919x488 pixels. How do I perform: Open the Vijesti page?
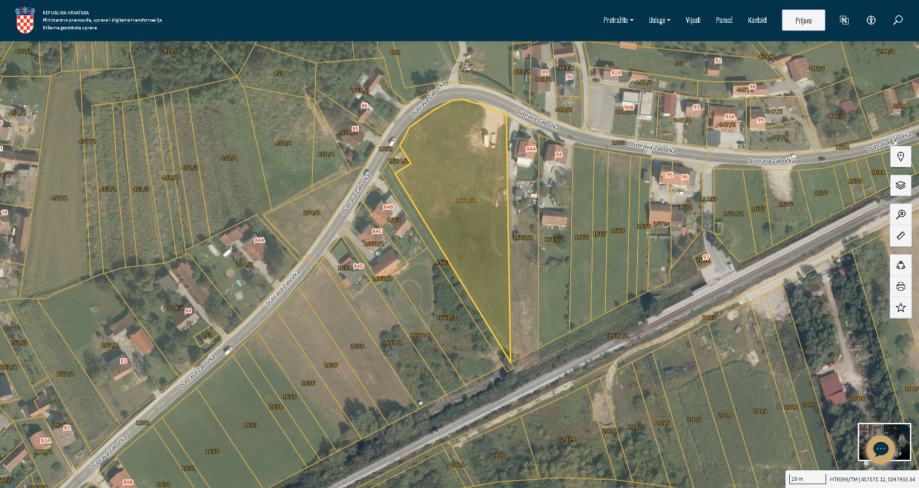tap(693, 20)
